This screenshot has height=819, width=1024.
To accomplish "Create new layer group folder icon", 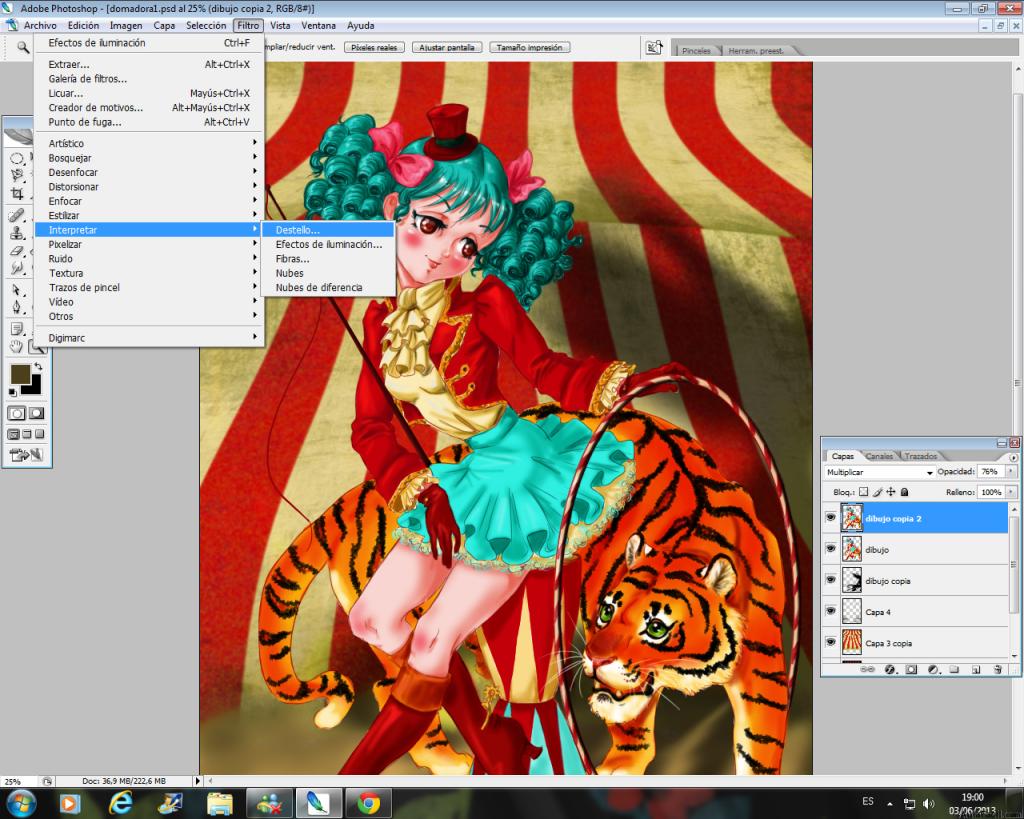I will tap(954, 669).
